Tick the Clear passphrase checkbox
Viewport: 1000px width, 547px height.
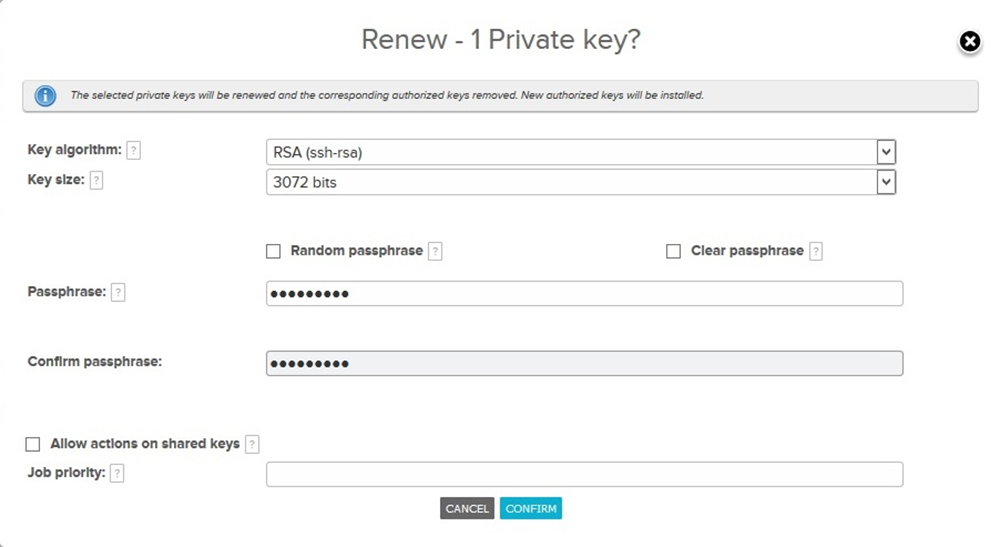click(x=673, y=251)
